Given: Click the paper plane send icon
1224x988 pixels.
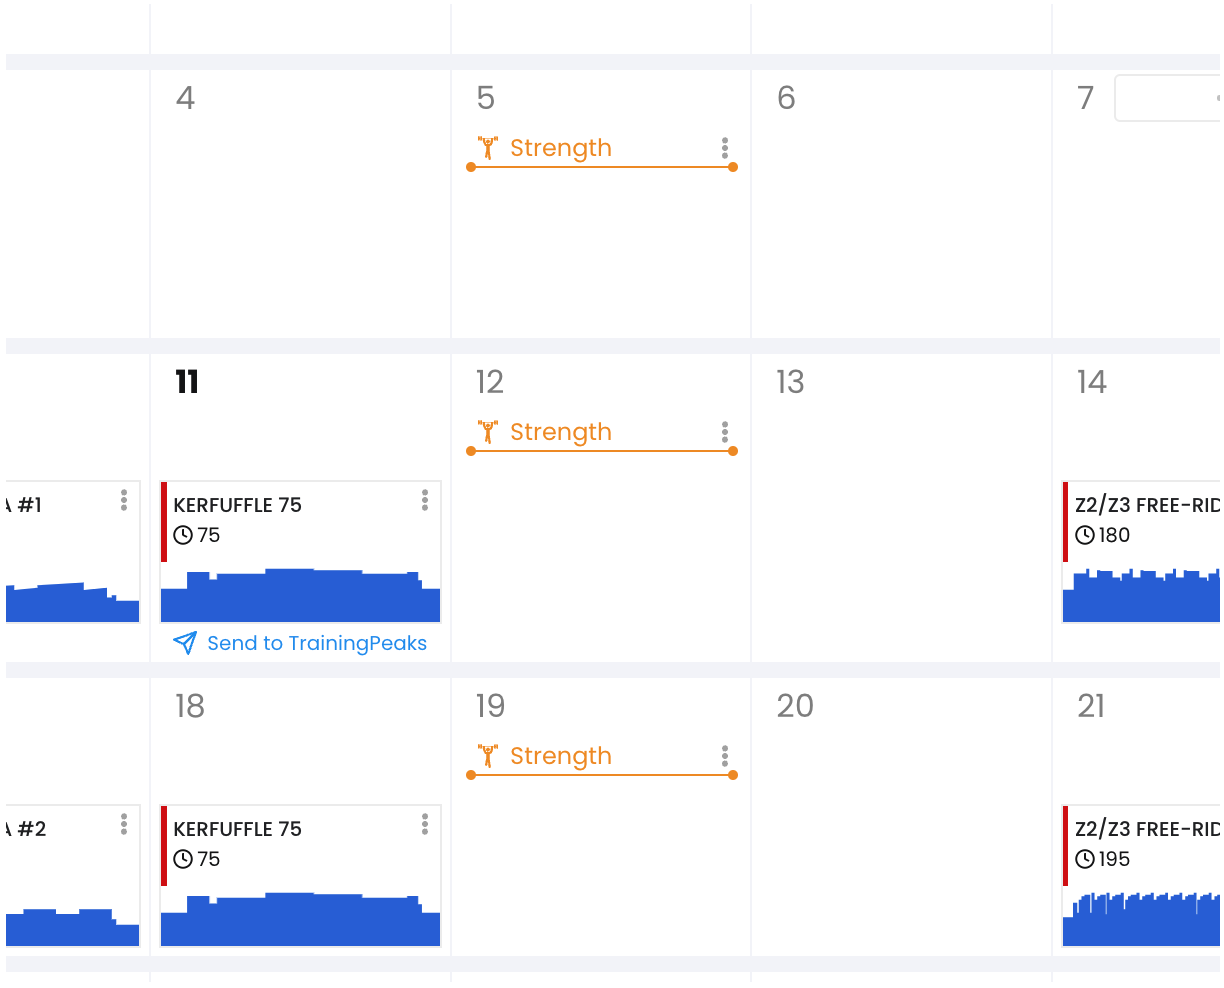Looking at the screenshot, I should coord(185,643).
